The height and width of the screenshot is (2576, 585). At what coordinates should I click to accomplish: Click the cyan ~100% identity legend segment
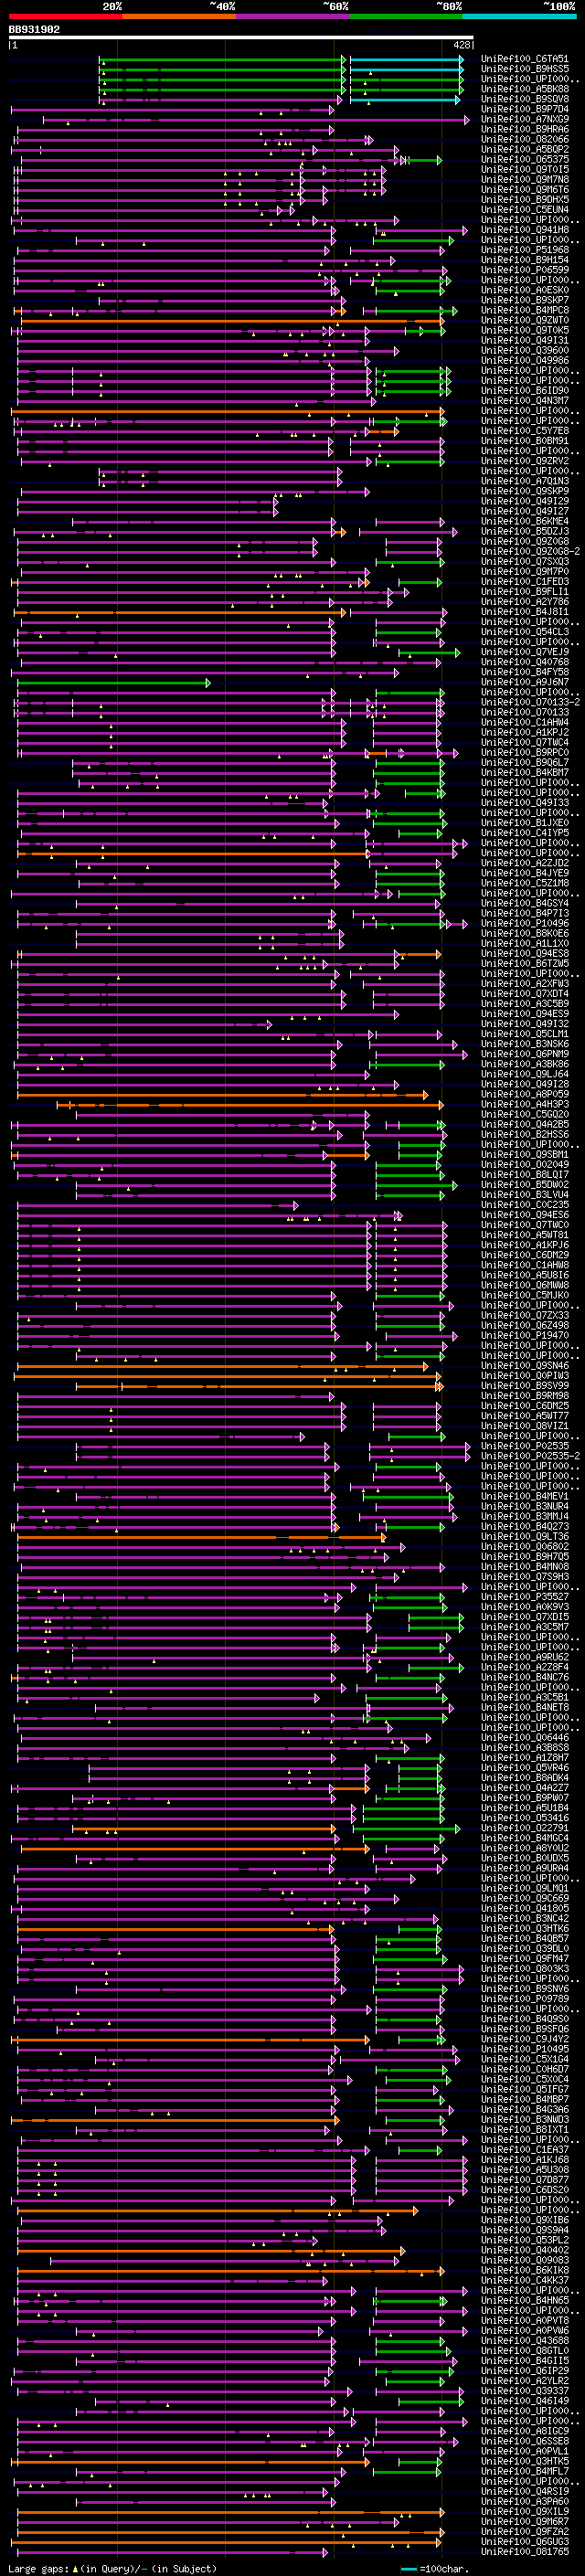point(518,17)
